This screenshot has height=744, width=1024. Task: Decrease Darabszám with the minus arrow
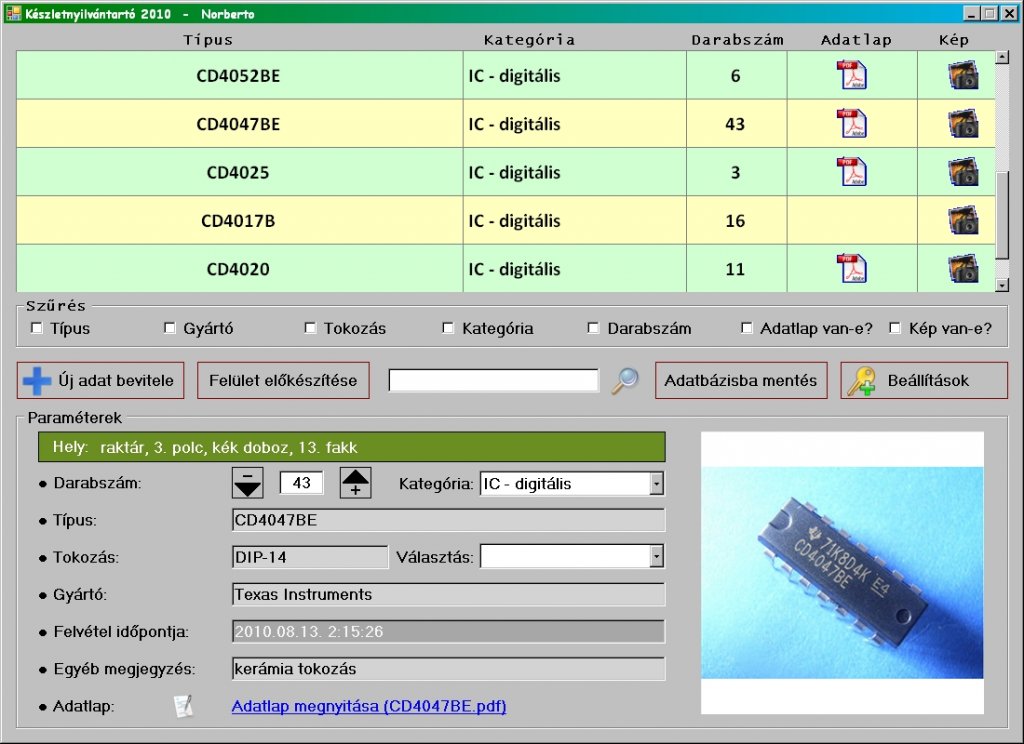click(x=248, y=483)
